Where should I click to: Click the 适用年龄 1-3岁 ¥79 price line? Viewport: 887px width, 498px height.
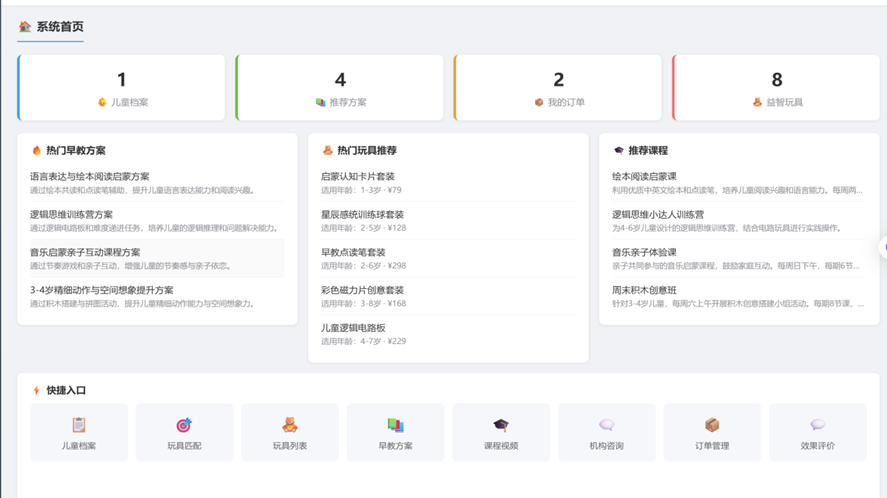(361, 190)
